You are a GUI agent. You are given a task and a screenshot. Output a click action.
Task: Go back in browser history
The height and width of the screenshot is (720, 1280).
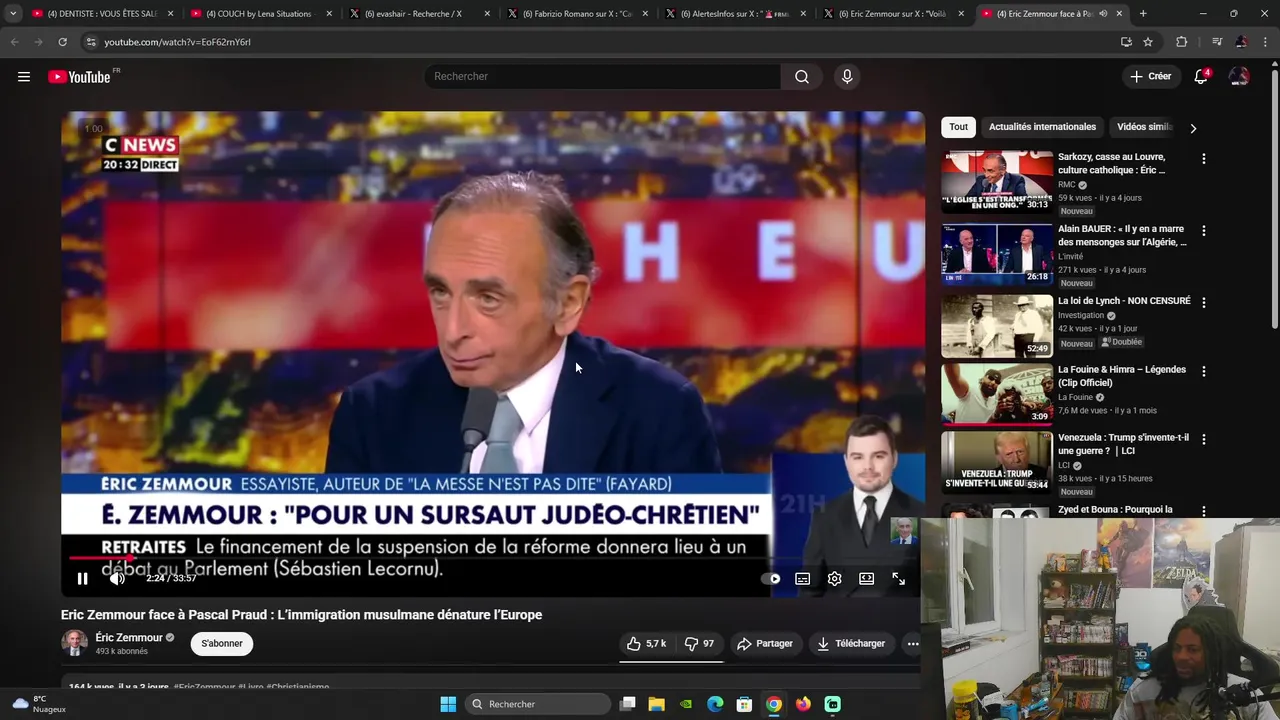point(14,42)
